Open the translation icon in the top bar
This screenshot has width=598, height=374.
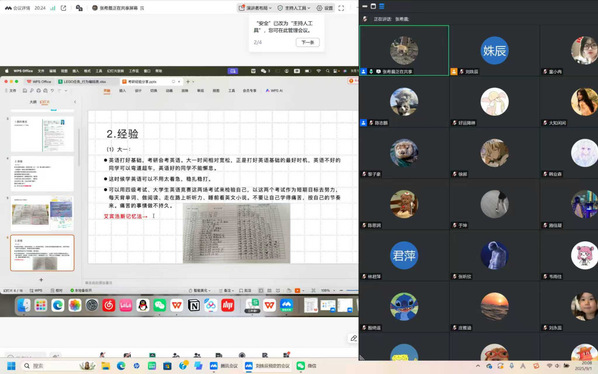pos(79,8)
